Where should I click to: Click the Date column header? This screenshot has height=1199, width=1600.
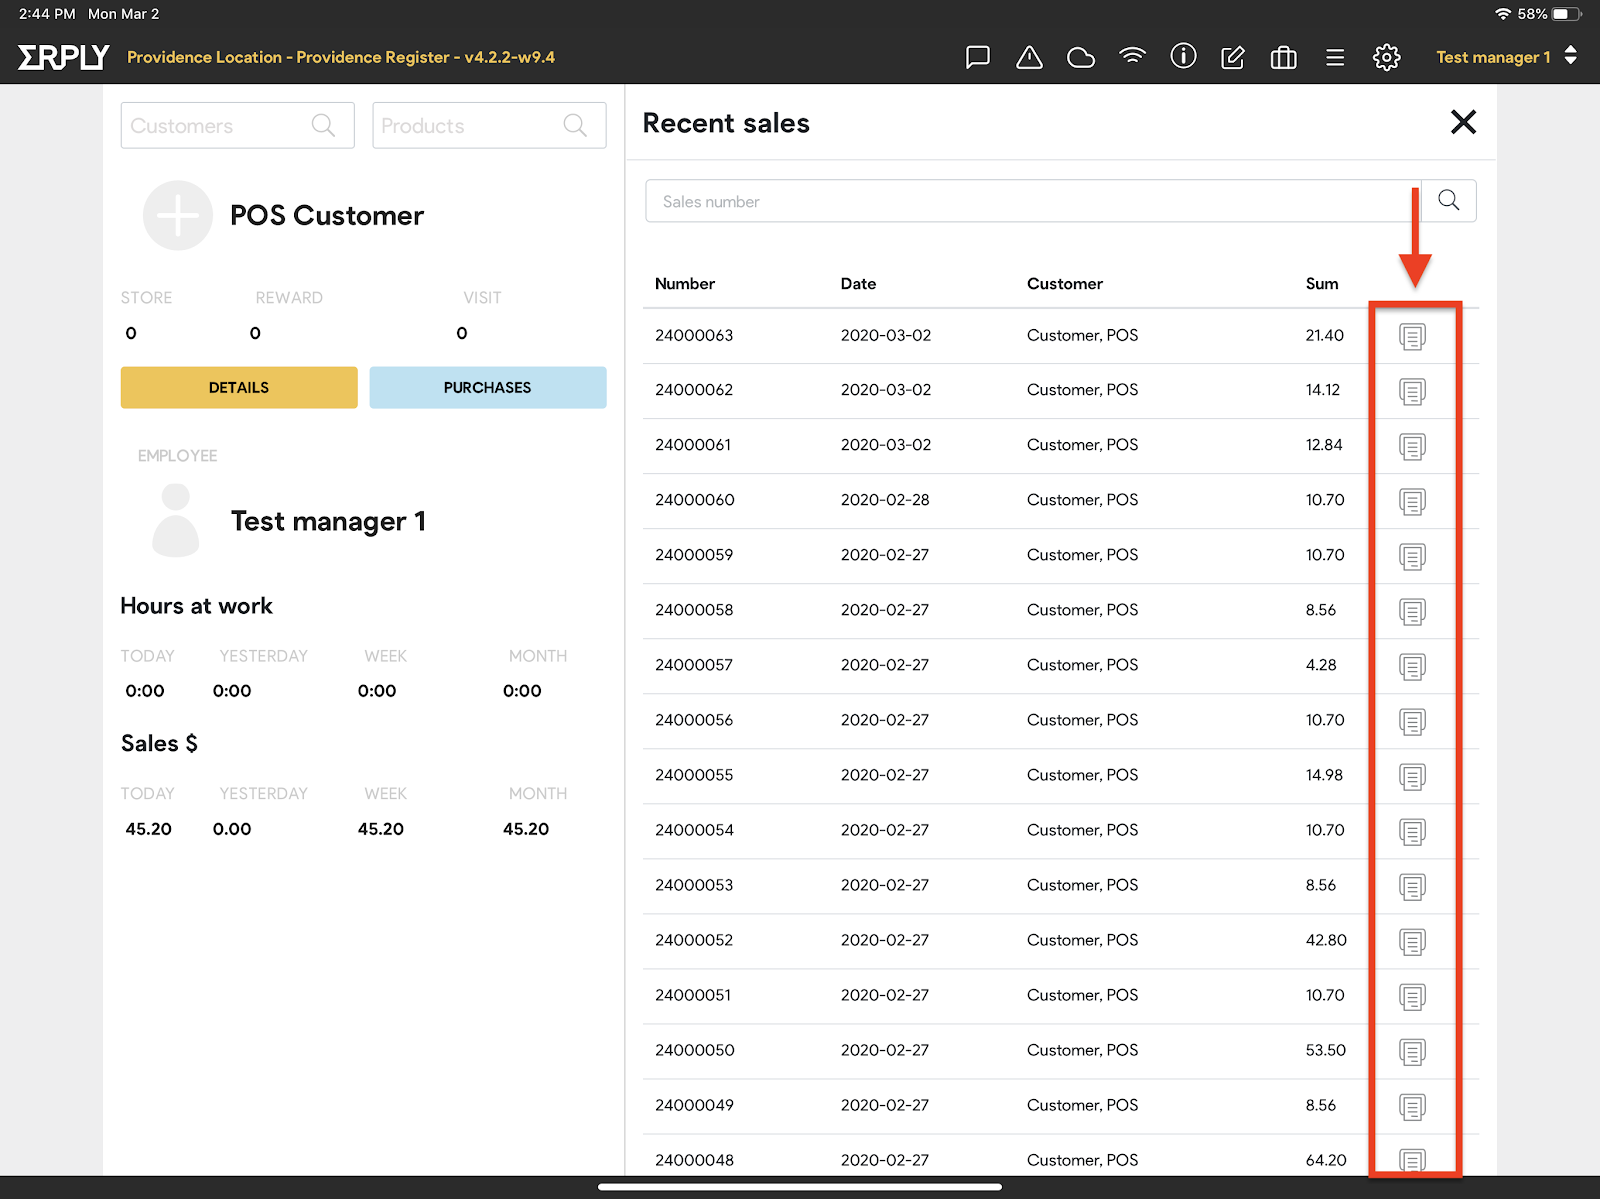(858, 284)
